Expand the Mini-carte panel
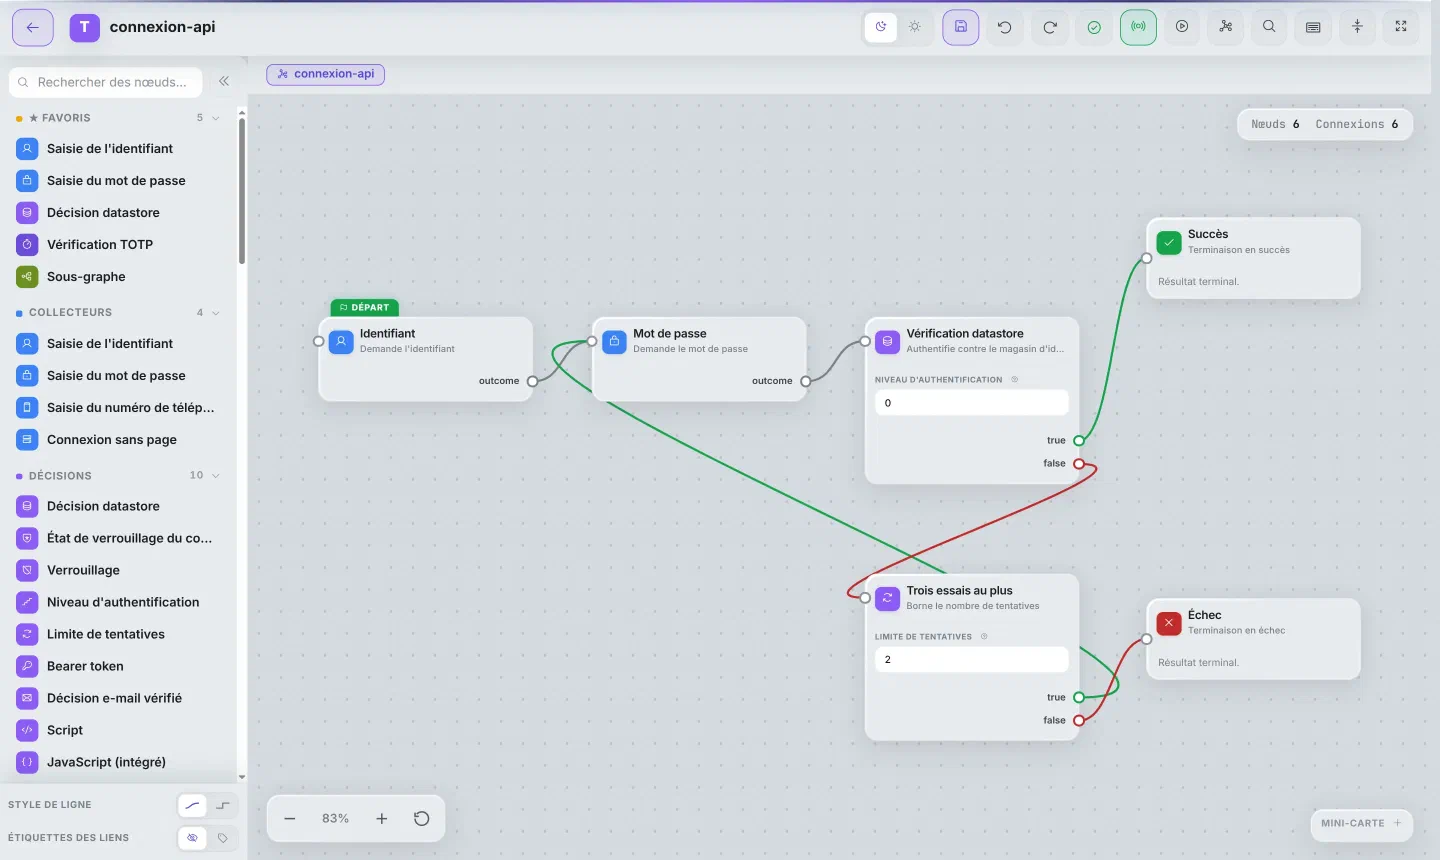The width and height of the screenshot is (1440, 860). point(1361,823)
